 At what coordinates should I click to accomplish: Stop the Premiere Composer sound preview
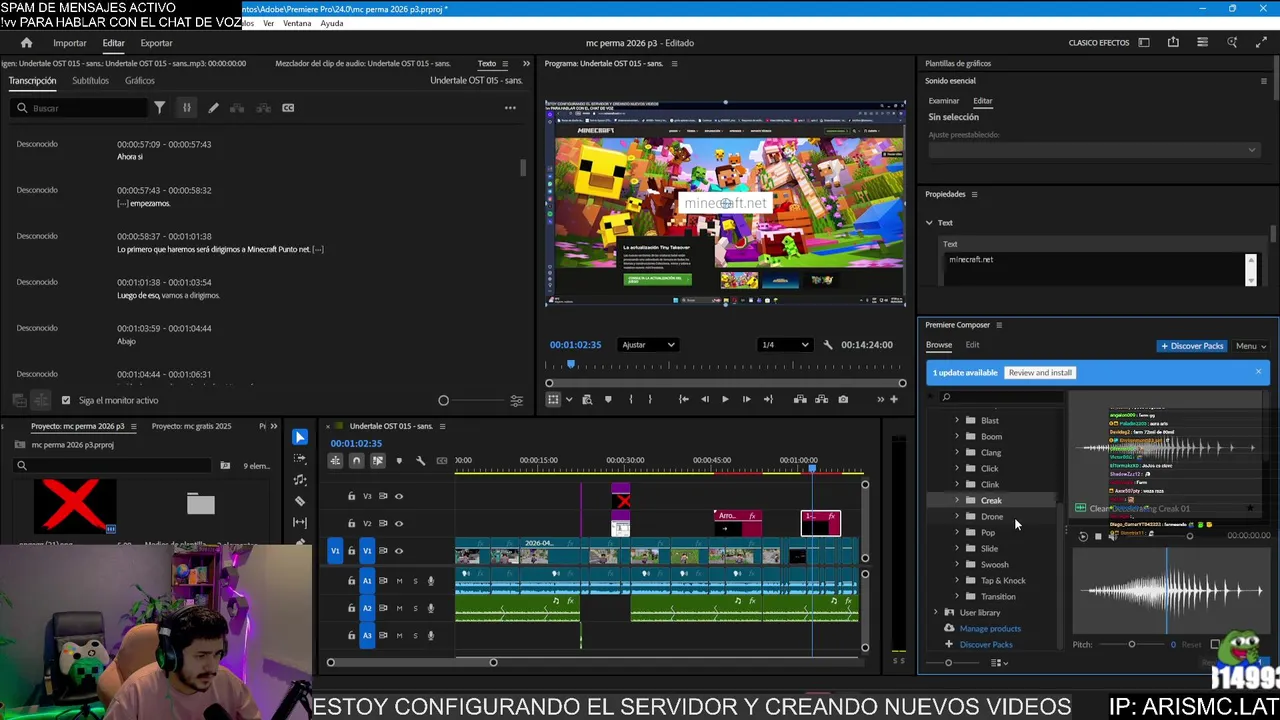click(x=1098, y=536)
